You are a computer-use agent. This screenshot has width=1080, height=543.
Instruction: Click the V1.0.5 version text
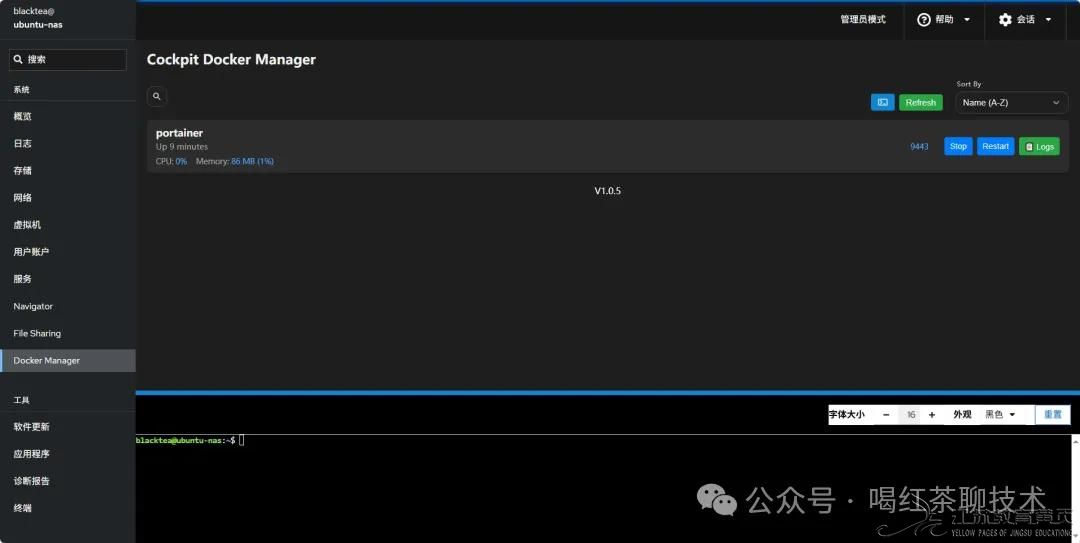608,191
